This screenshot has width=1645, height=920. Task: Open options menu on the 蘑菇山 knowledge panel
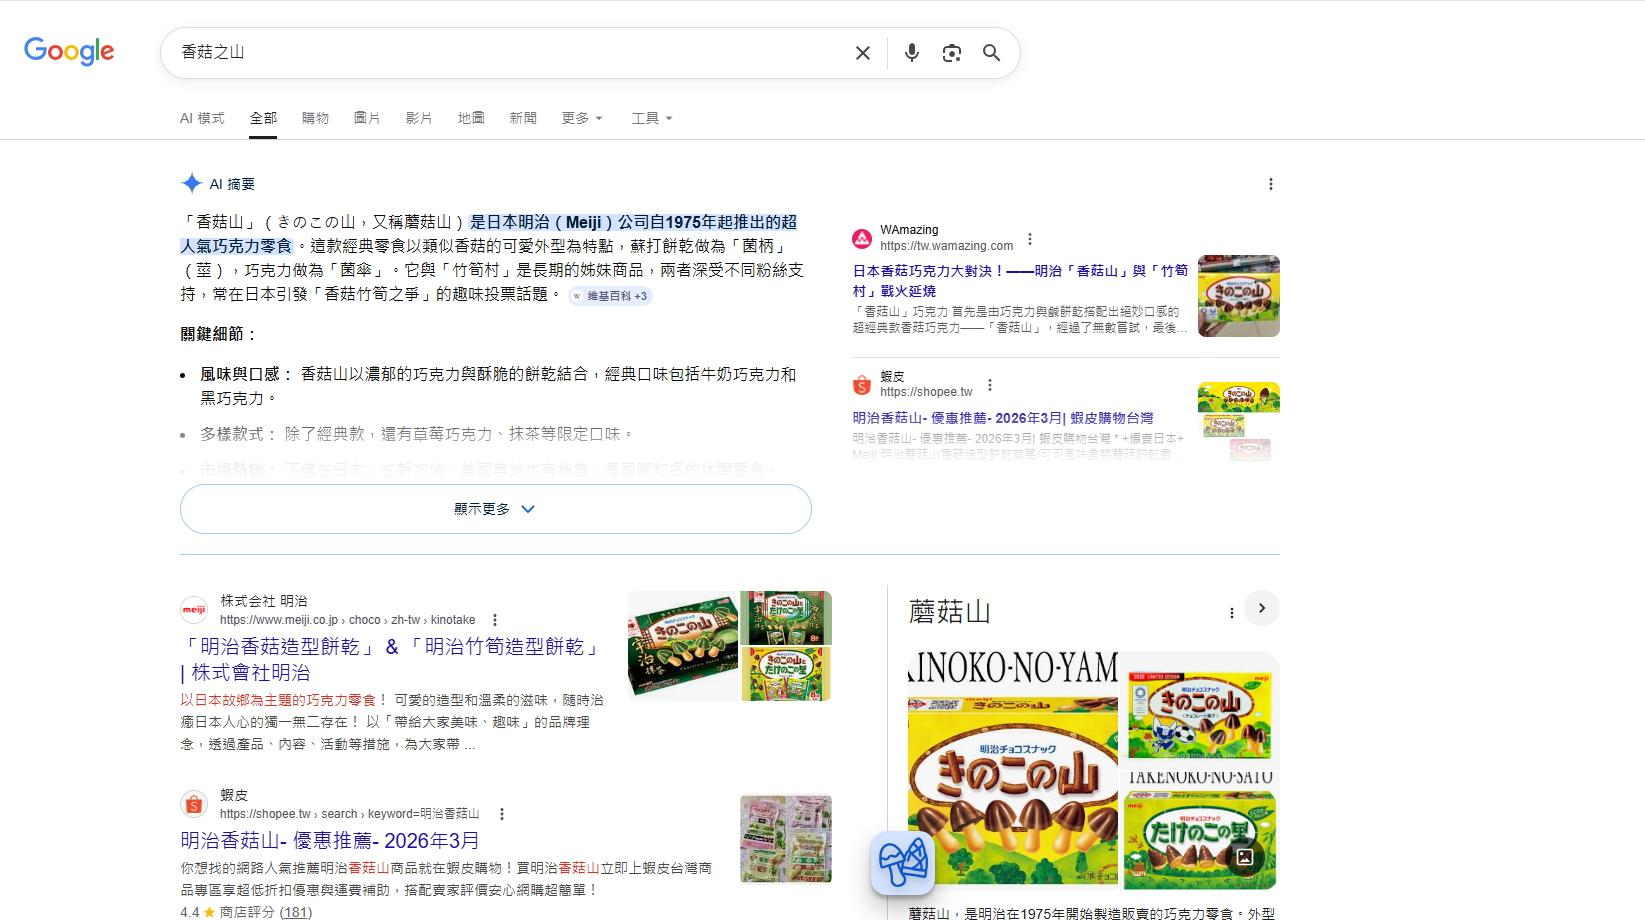coord(1231,611)
